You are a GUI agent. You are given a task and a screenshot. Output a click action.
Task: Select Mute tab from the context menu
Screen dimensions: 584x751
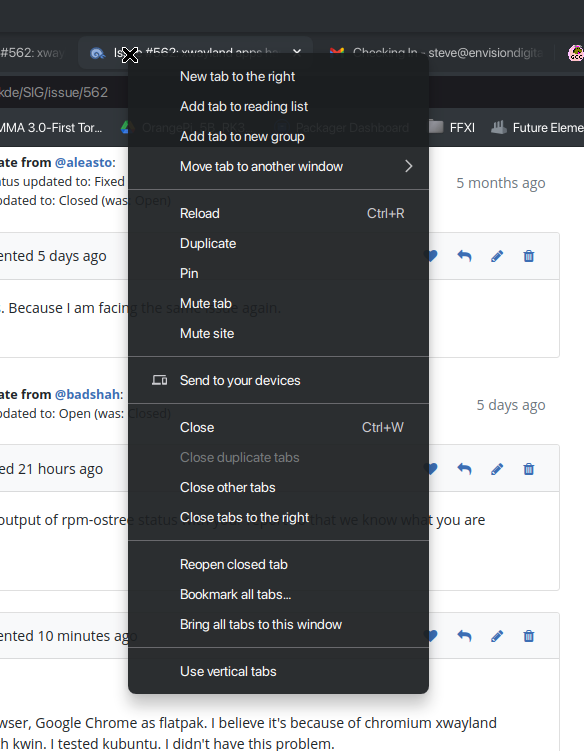pyautogui.click(x=278, y=303)
